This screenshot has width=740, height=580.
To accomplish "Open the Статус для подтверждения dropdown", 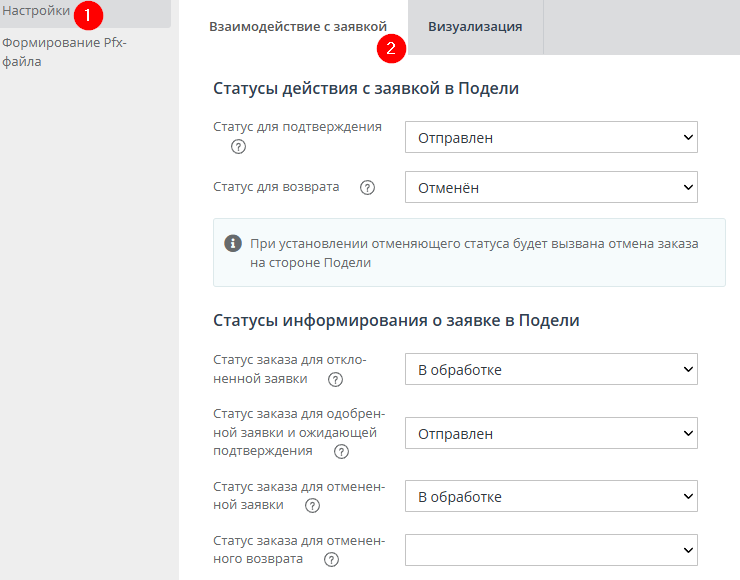I will (x=551, y=138).
